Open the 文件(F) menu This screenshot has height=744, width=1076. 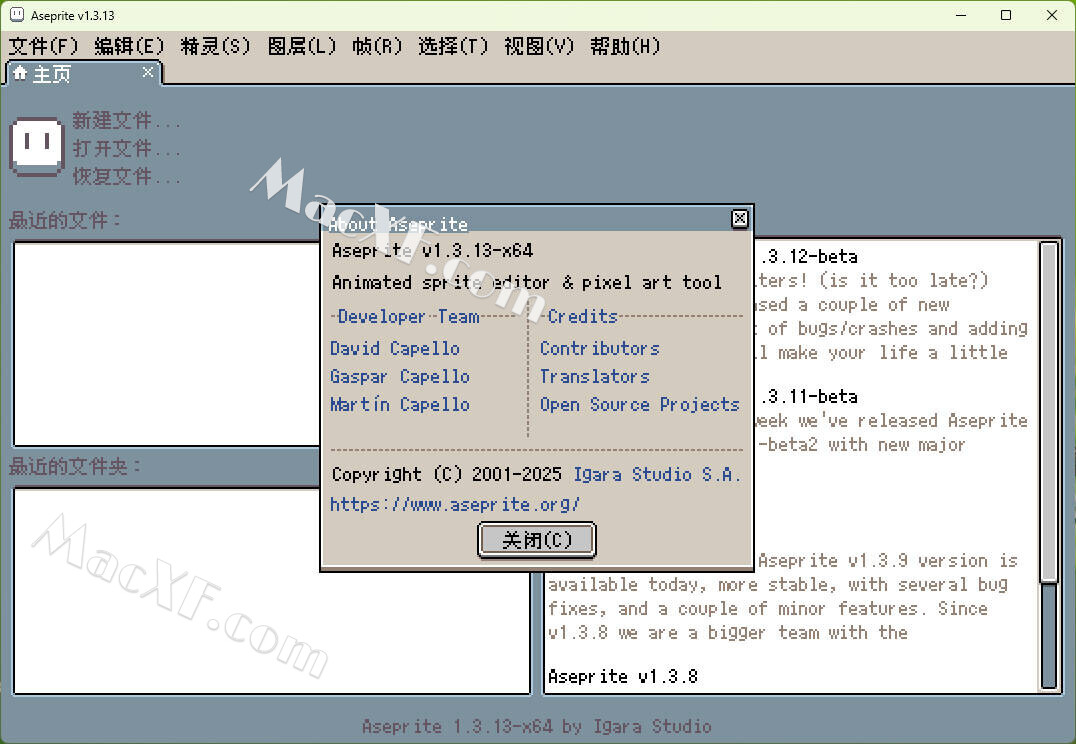[x=43, y=46]
